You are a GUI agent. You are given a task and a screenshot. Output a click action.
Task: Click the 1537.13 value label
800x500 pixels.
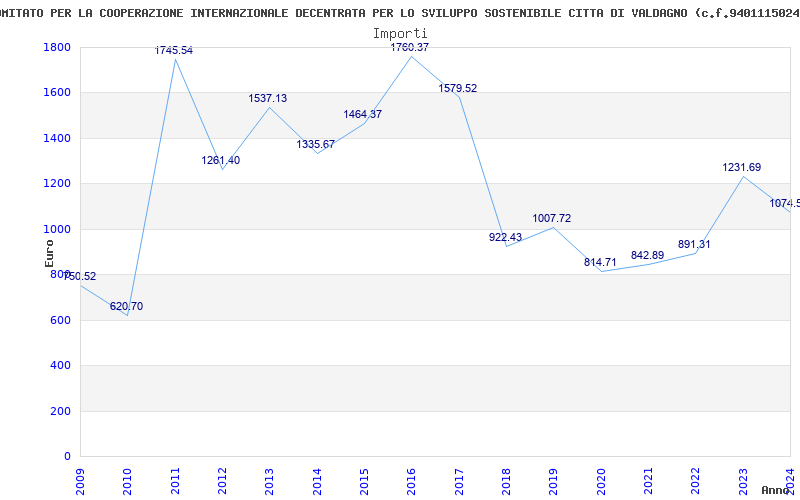(x=268, y=98)
